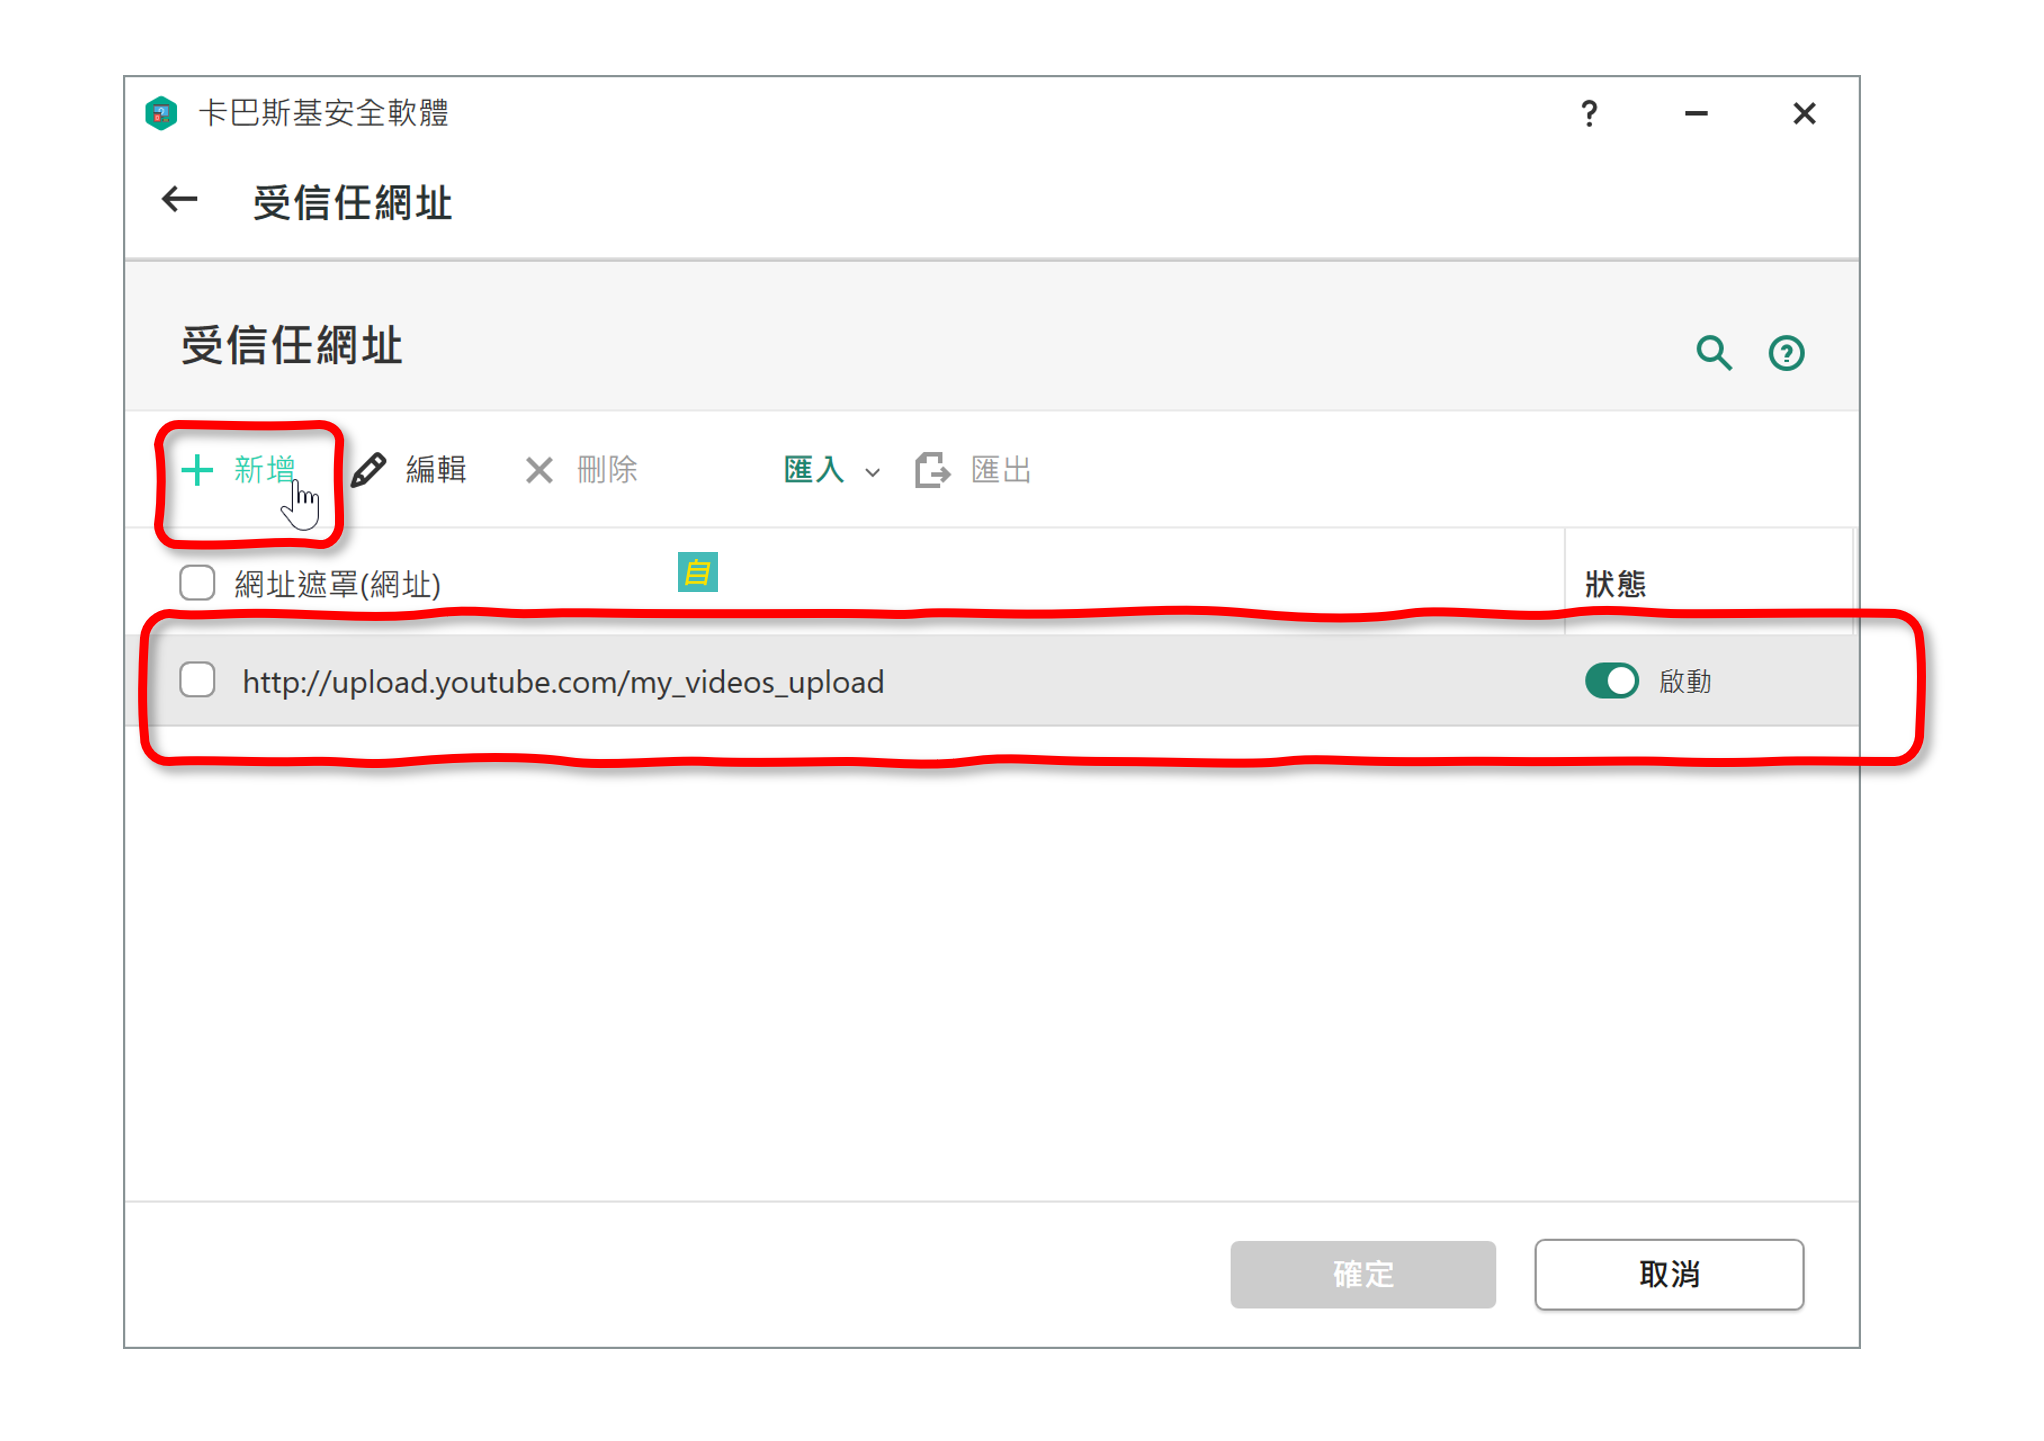Expand the 匯入 dropdown arrow
The width and height of the screenshot is (2044, 1441).
click(873, 472)
